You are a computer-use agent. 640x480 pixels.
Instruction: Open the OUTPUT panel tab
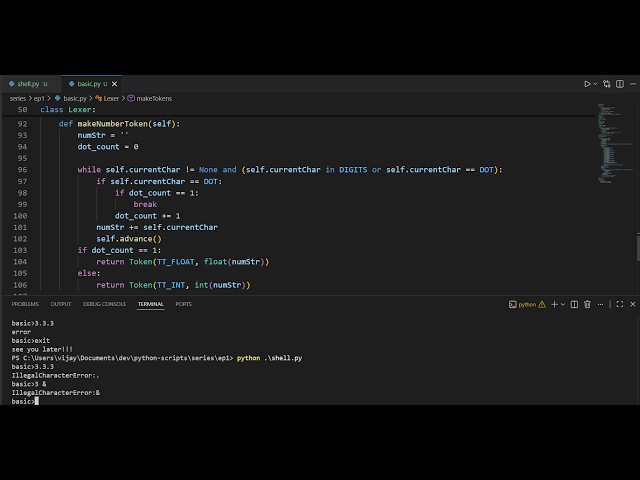click(61, 304)
